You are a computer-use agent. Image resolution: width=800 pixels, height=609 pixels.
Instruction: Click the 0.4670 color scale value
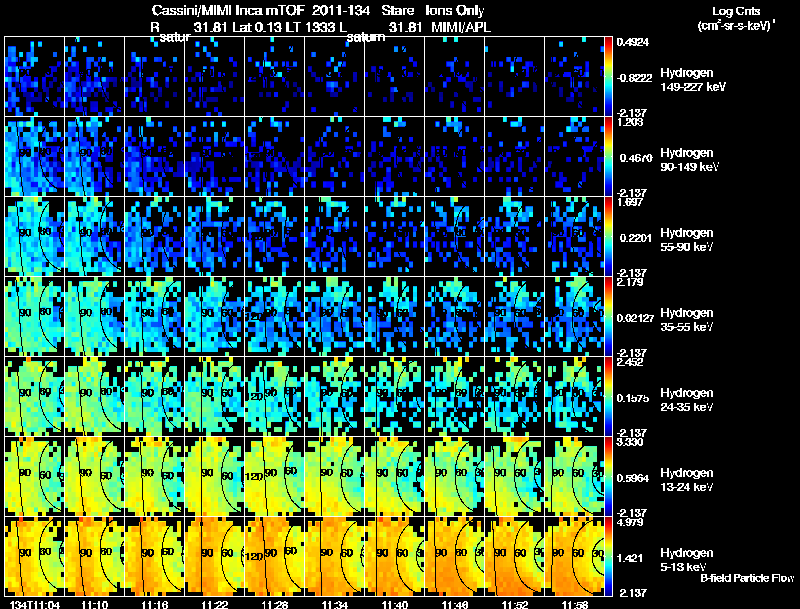tap(636, 158)
